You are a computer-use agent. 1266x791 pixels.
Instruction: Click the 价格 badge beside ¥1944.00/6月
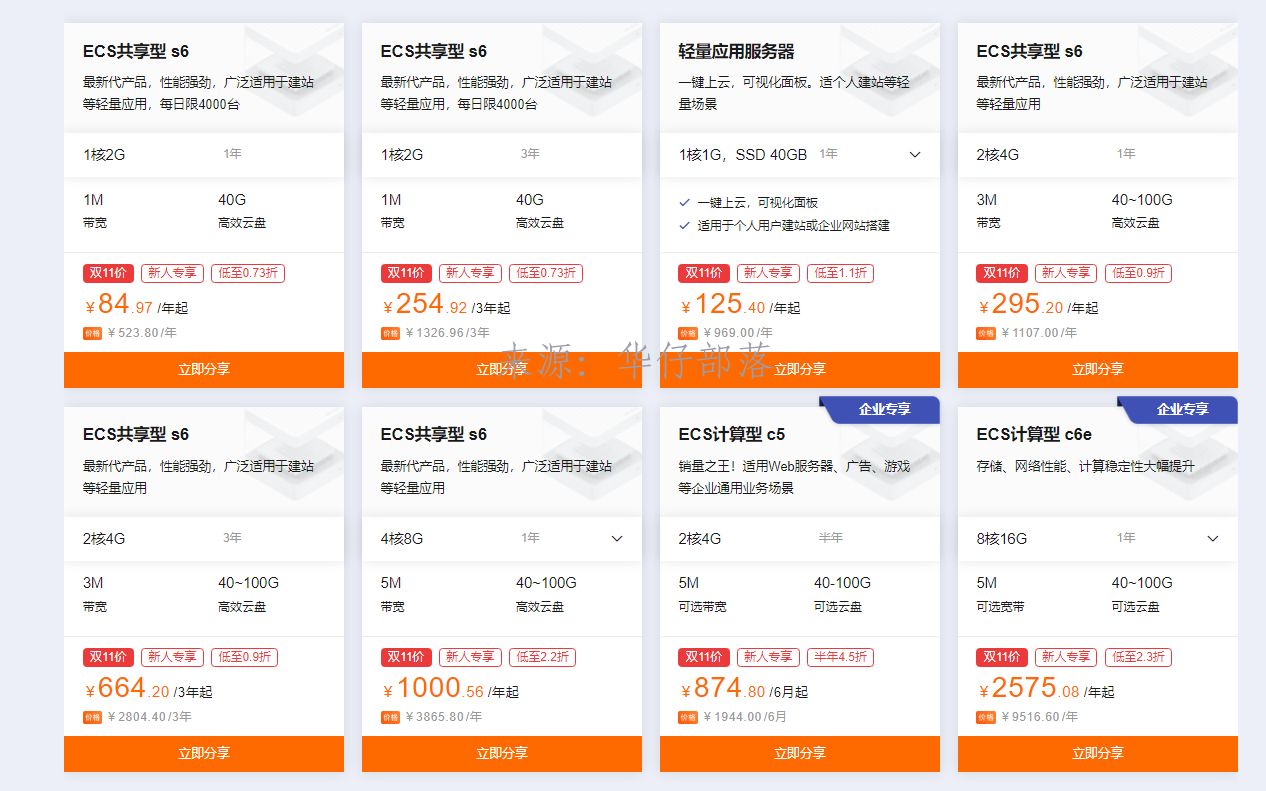688,717
